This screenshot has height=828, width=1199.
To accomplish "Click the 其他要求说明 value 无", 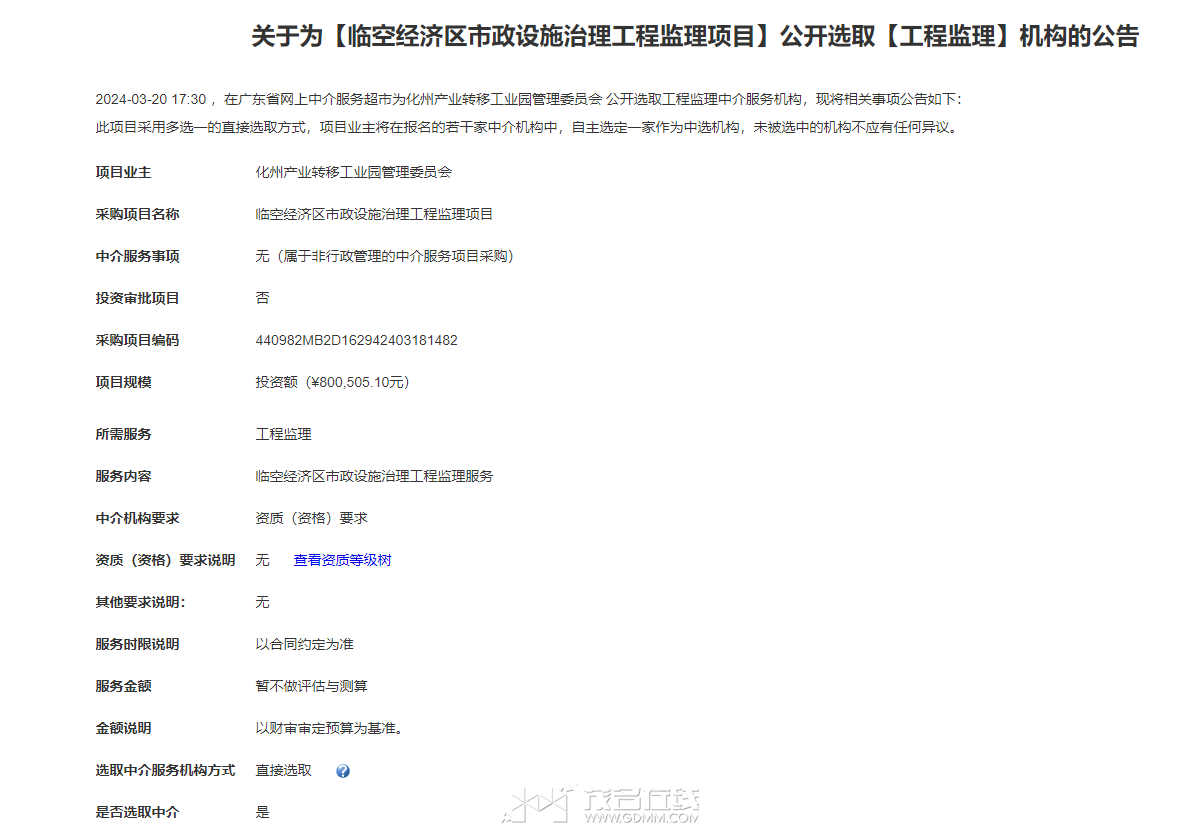I will (x=262, y=602).
